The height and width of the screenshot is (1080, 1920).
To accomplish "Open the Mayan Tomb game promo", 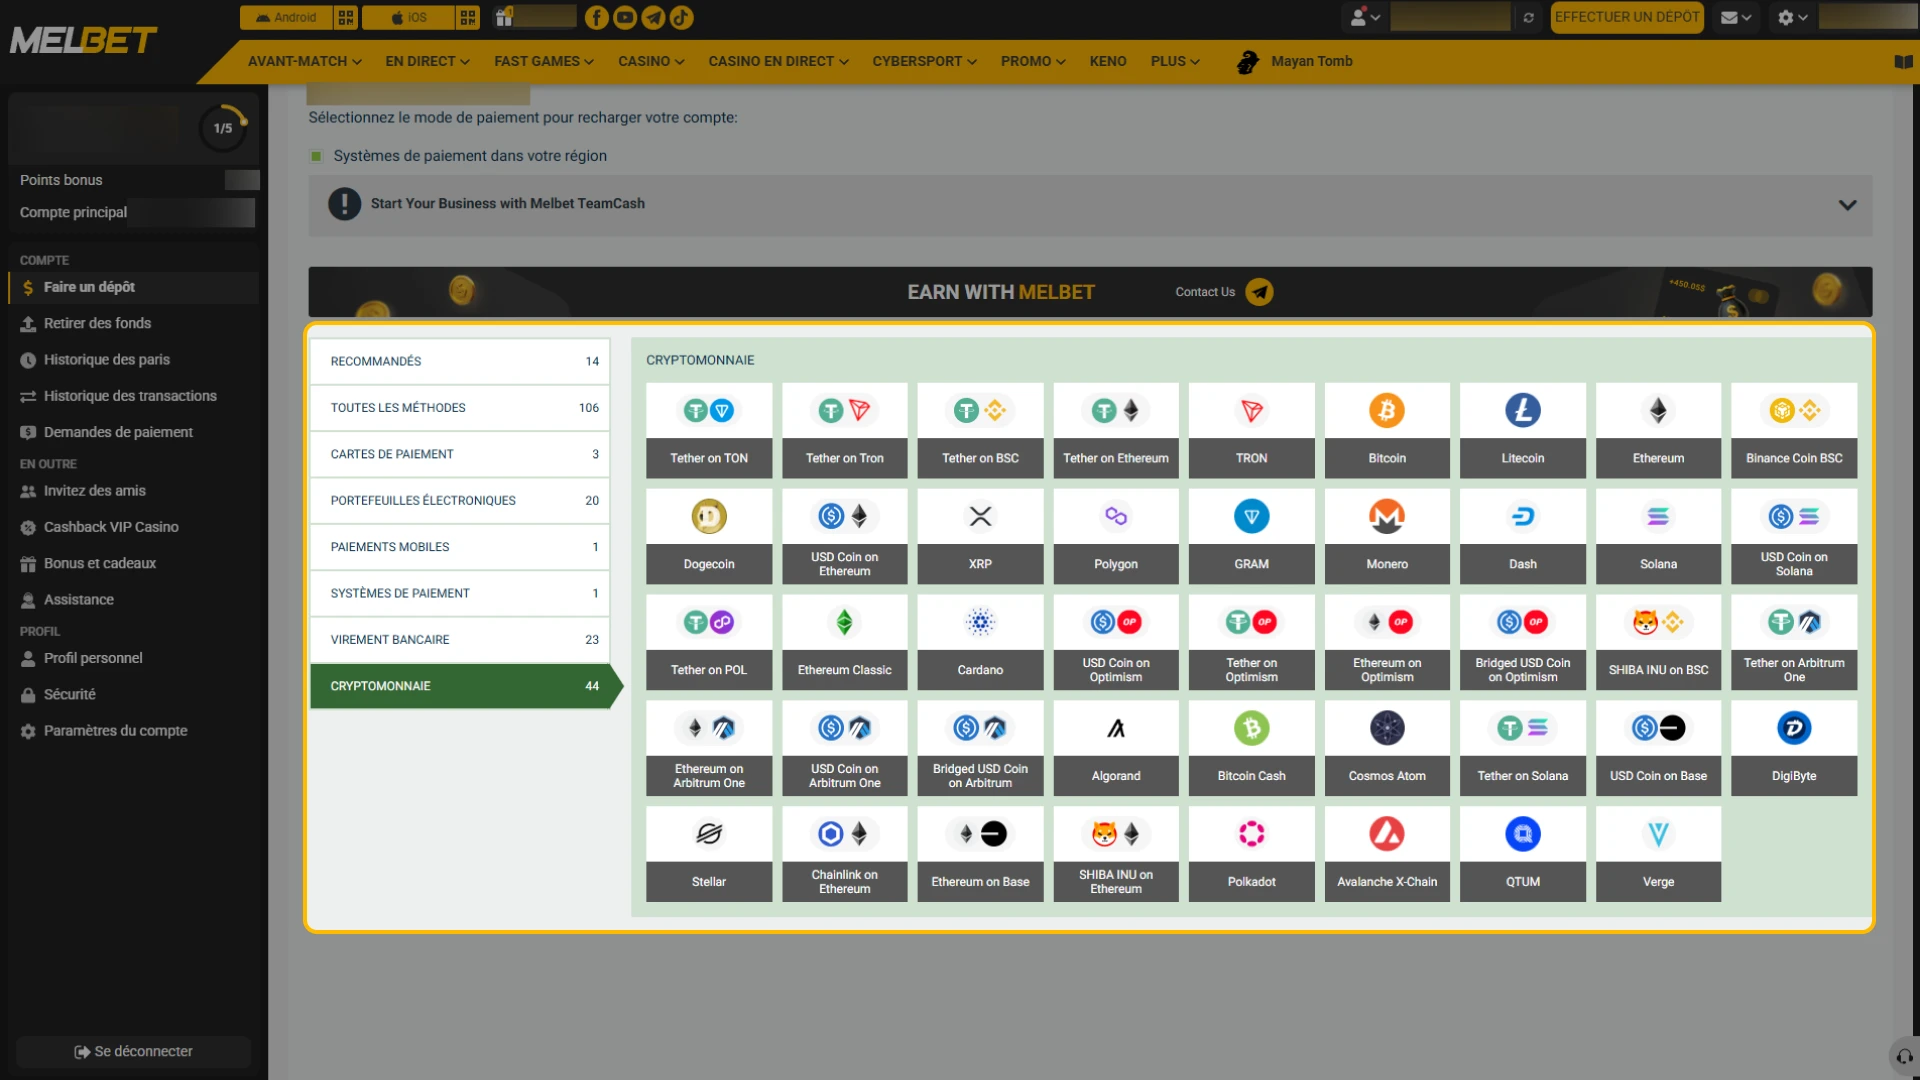I will click(x=1294, y=61).
